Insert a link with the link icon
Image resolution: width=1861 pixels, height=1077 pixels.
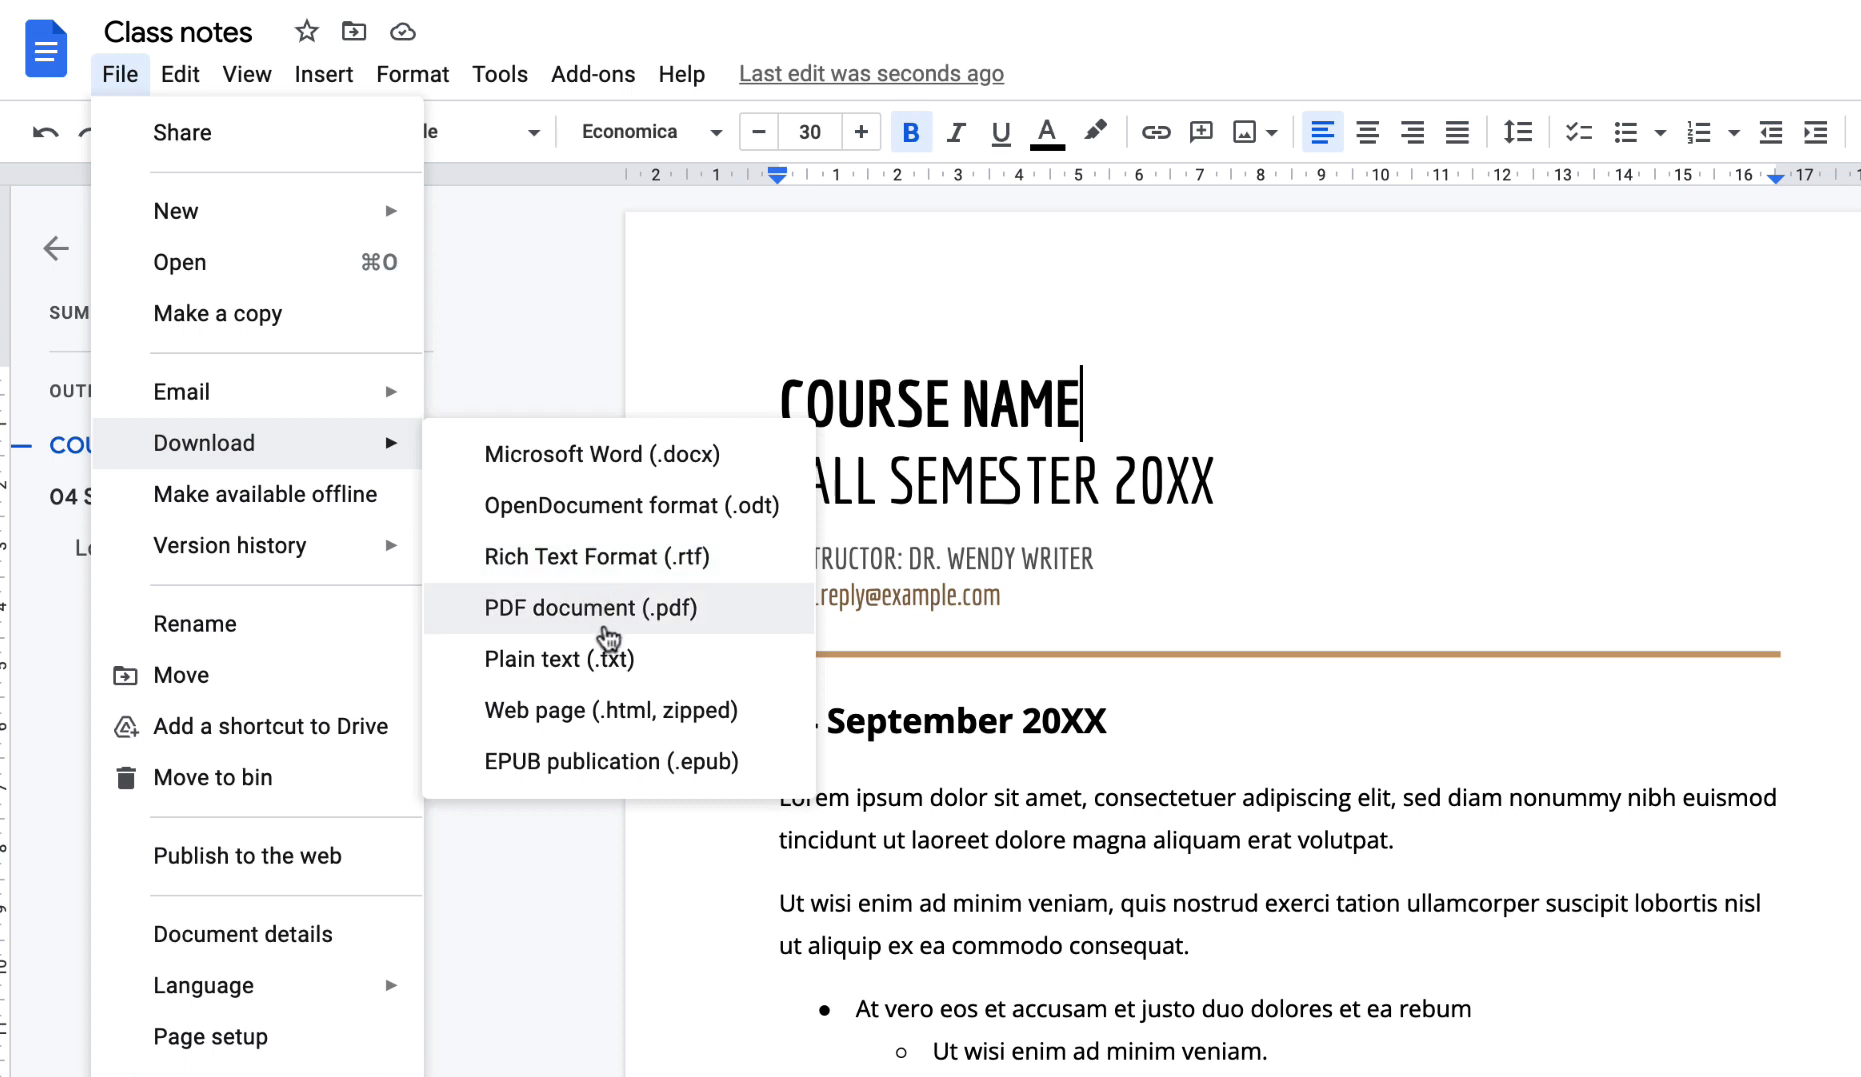(x=1156, y=132)
